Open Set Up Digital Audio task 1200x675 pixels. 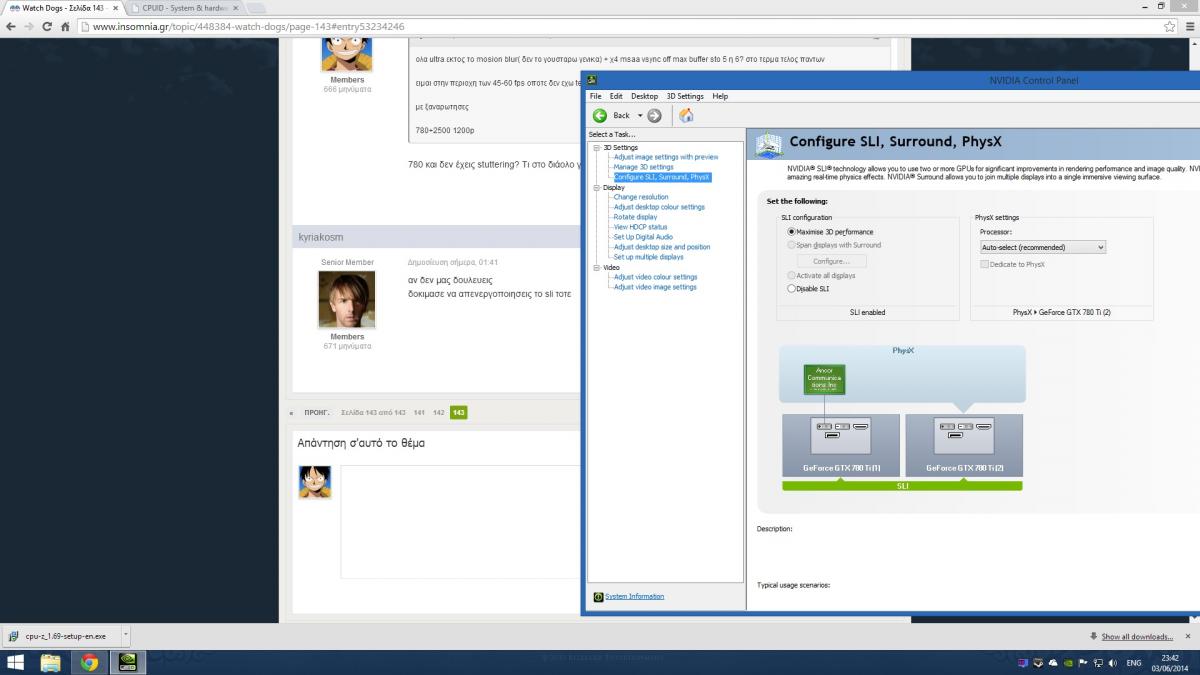pyautogui.click(x=643, y=237)
